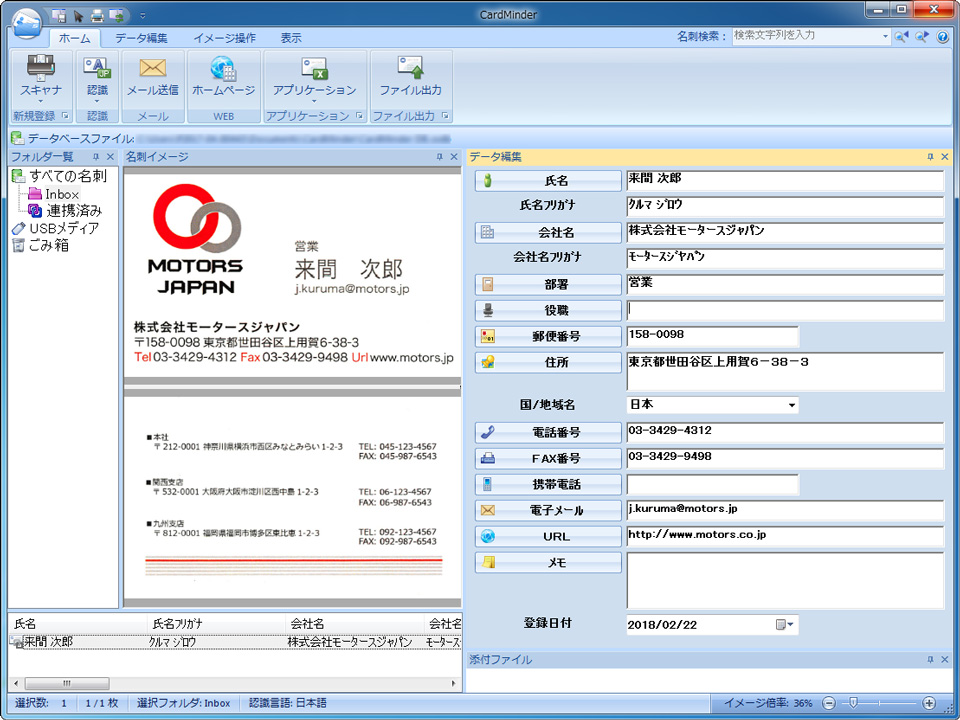This screenshot has width=960, height=720.
Task: Click the Send Mail (メール送信) icon
Action: click(152, 70)
